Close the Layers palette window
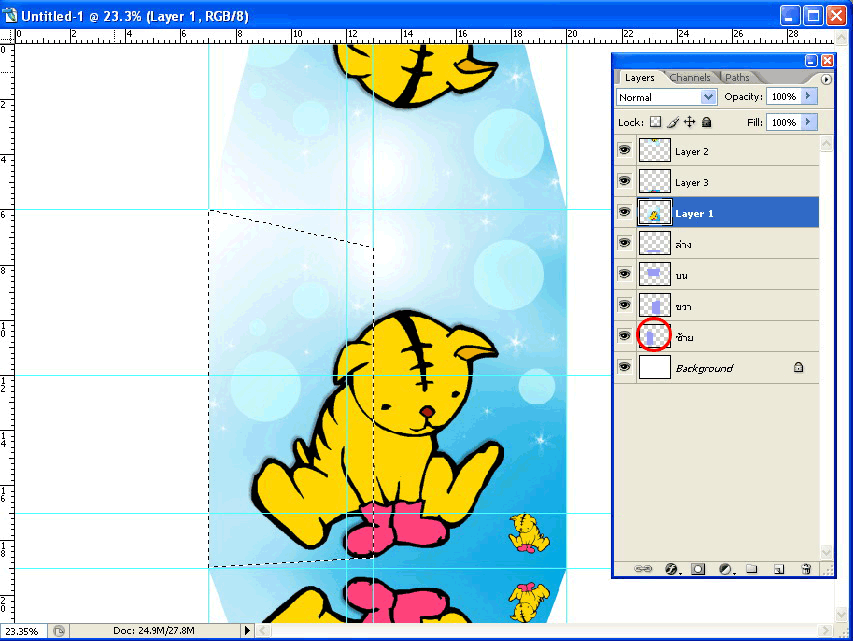The image size is (853, 641). point(827,60)
